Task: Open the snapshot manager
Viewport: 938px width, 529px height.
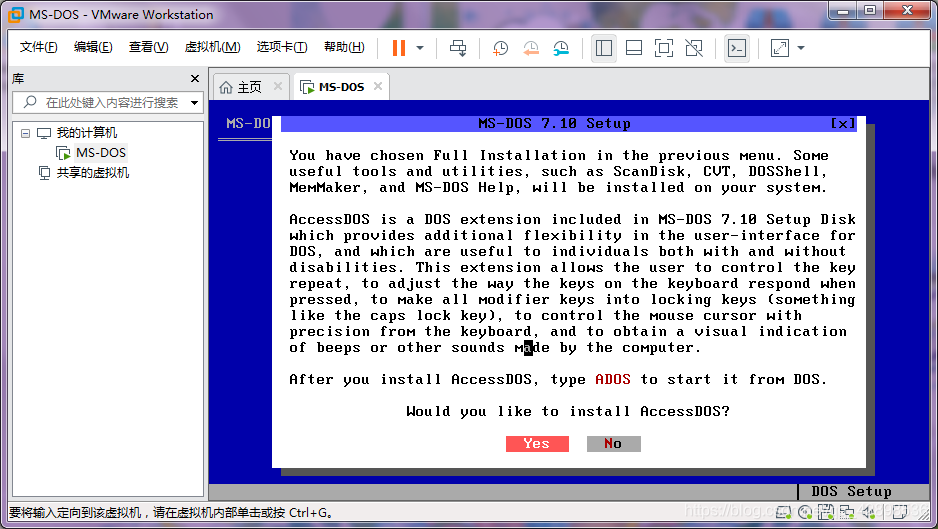Action: click(561, 48)
